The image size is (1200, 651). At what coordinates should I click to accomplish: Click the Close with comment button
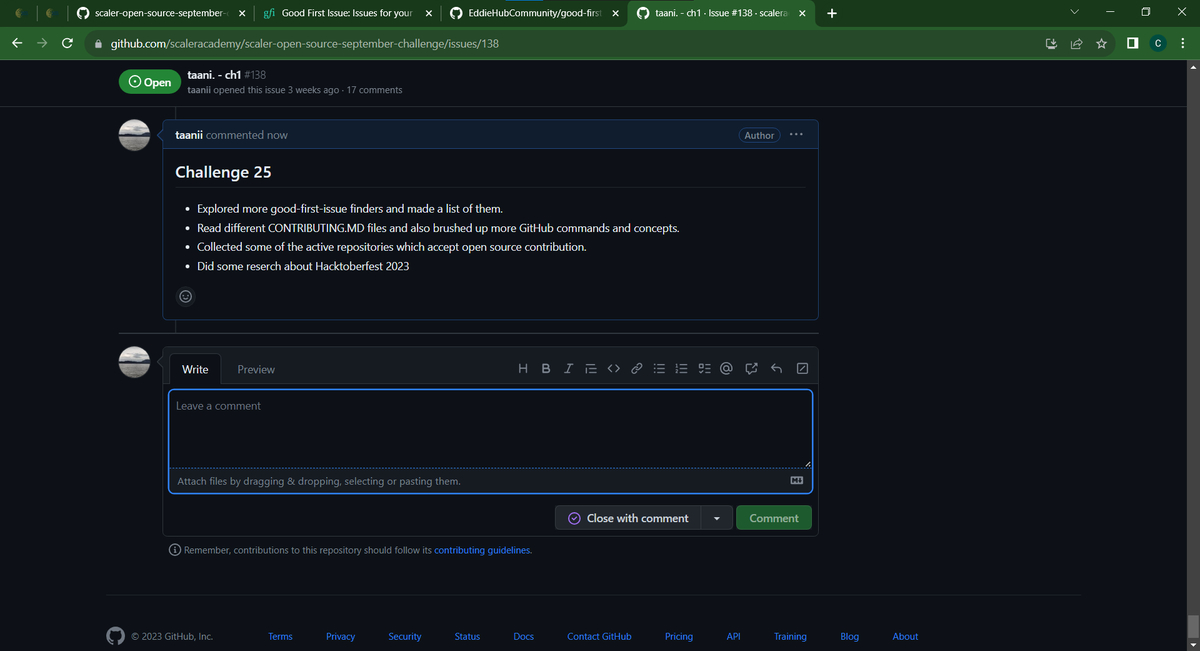[628, 518]
